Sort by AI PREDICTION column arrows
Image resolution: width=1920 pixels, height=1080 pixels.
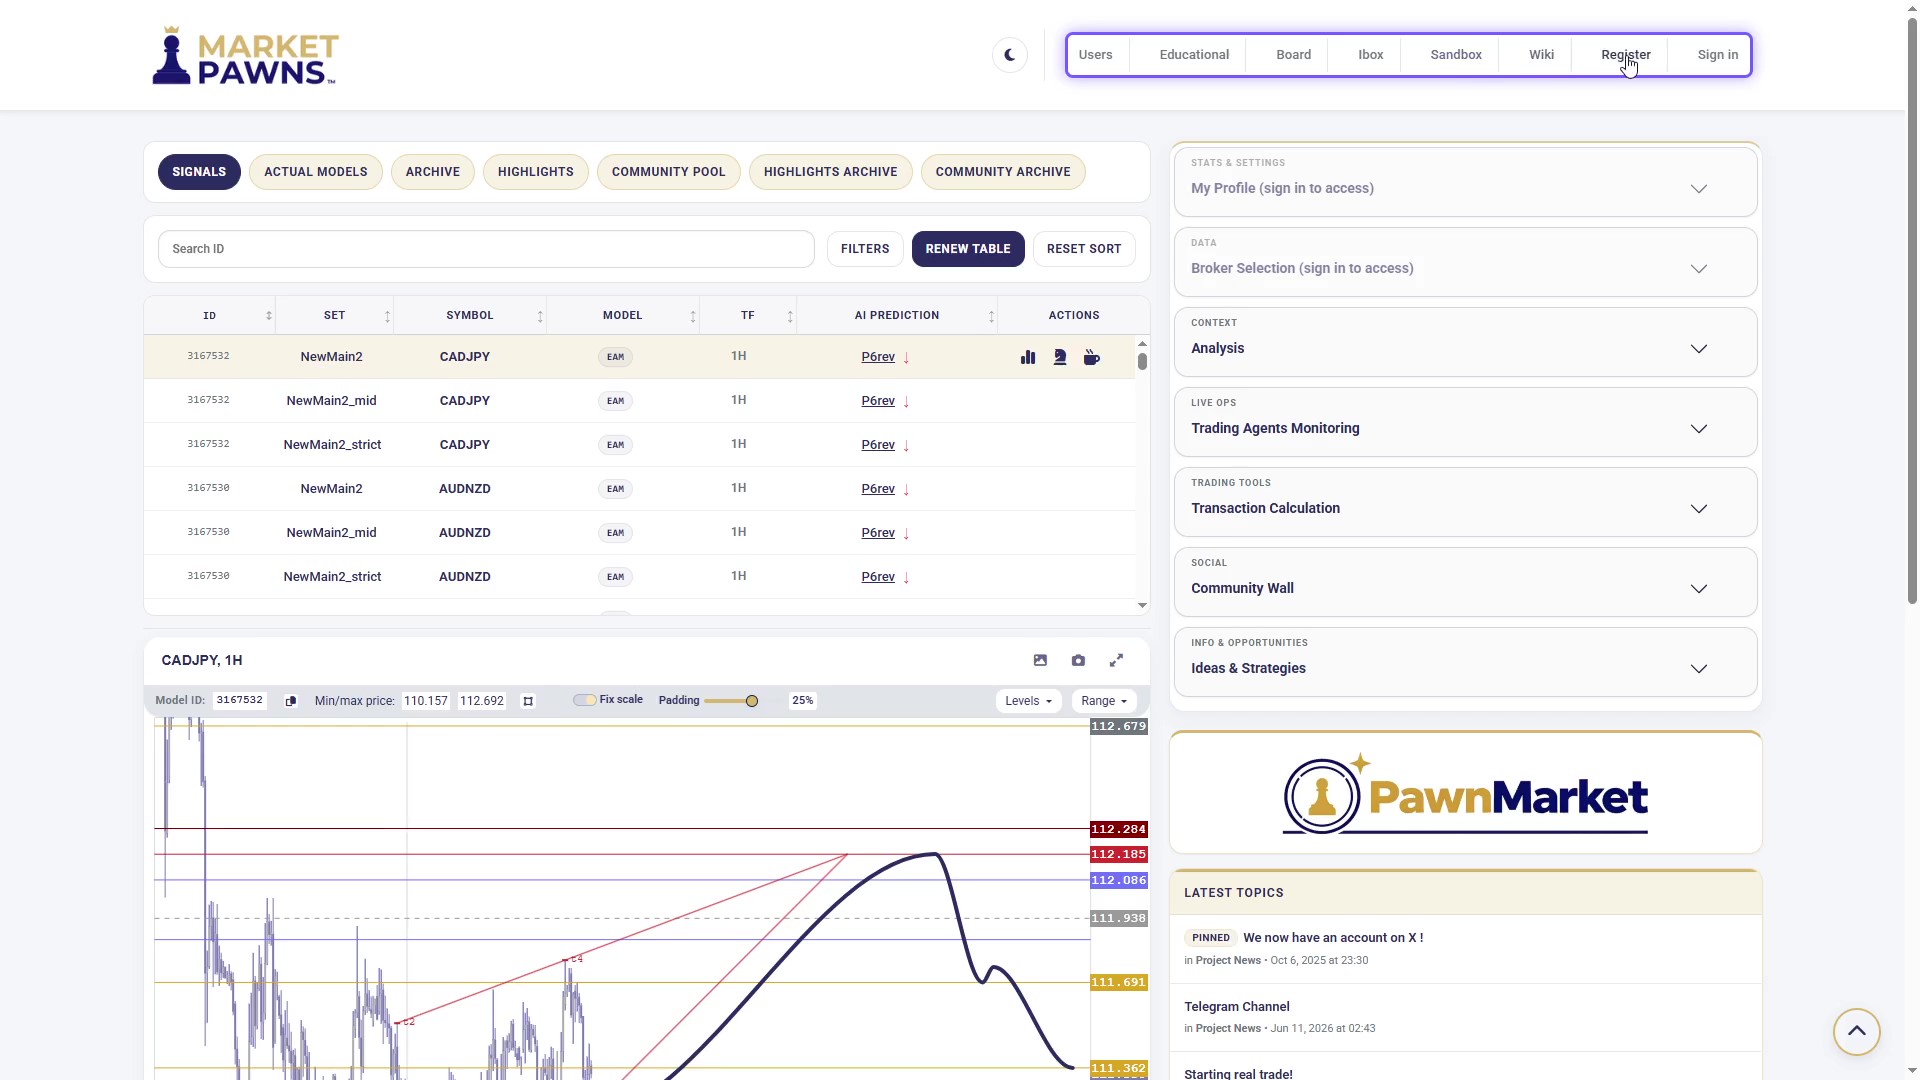pos(991,316)
